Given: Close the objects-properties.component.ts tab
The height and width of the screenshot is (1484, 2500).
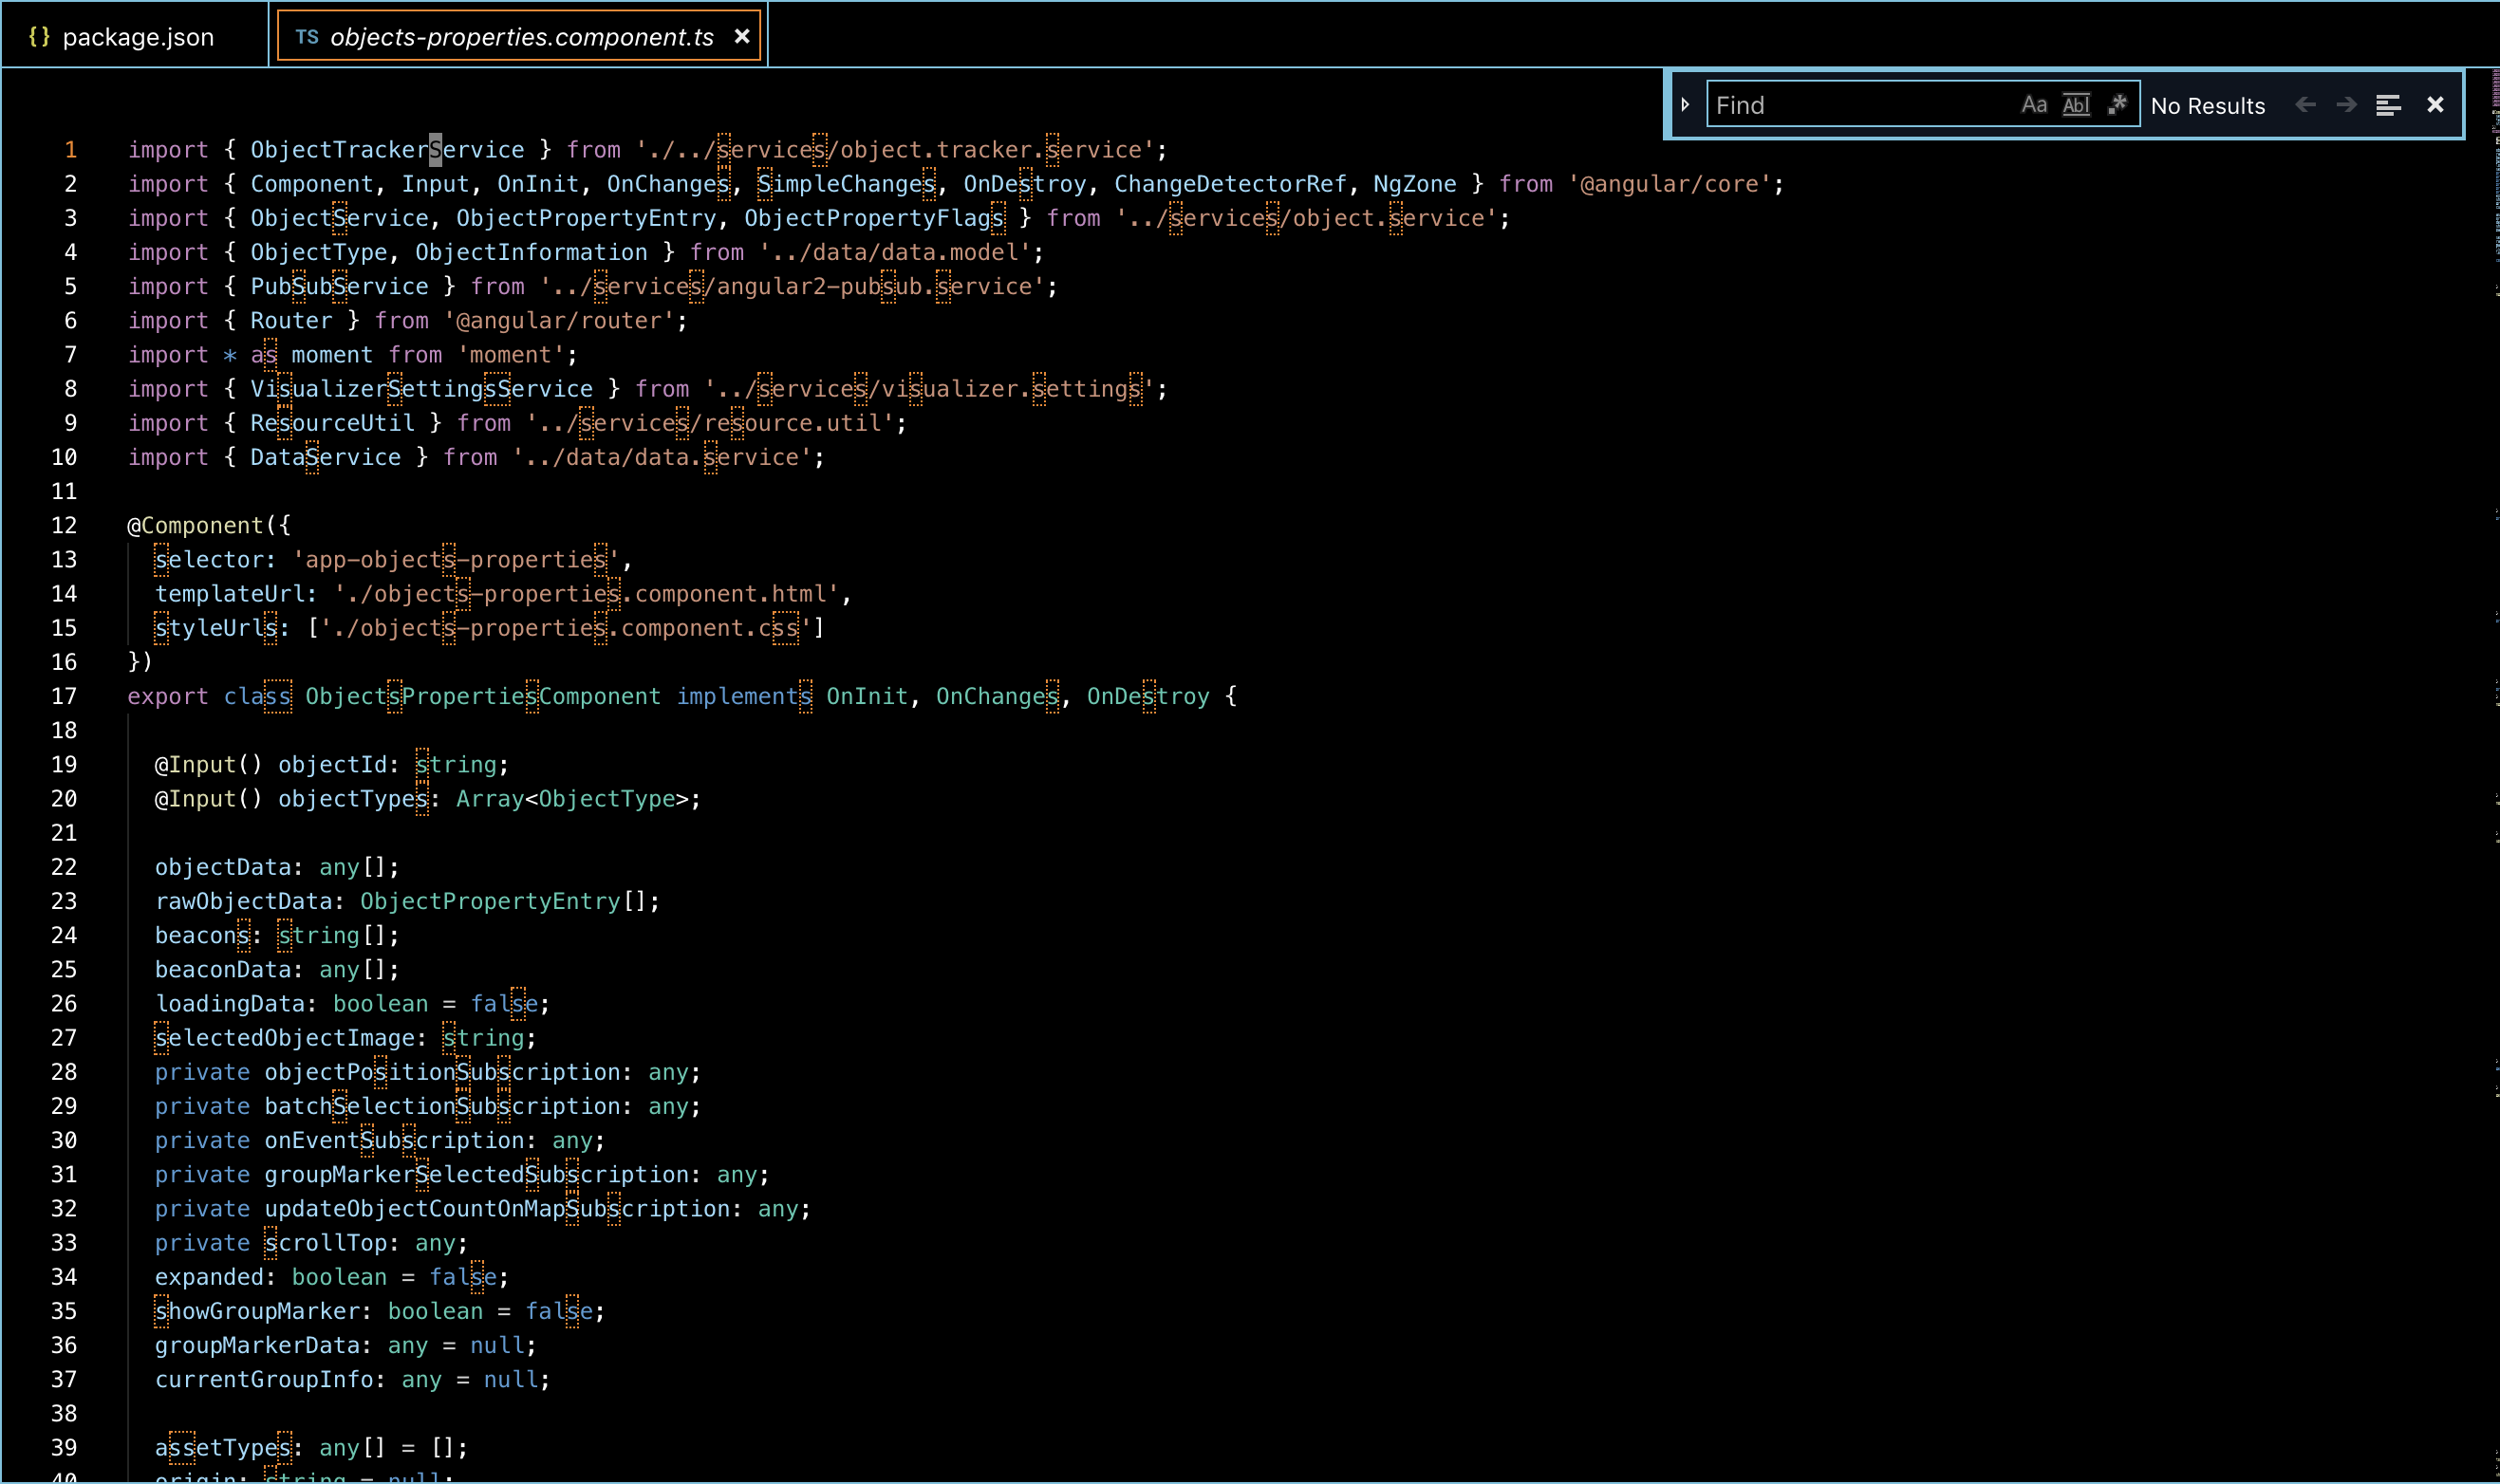Looking at the screenshot, I should (x=742, y=37).
